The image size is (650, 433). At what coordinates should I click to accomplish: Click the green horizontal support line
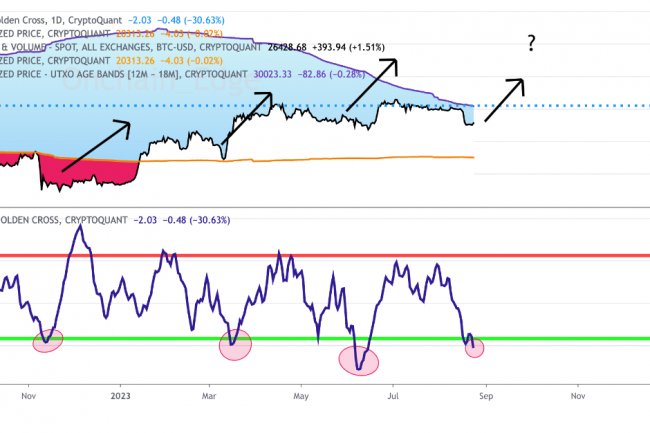pos(300,339)
